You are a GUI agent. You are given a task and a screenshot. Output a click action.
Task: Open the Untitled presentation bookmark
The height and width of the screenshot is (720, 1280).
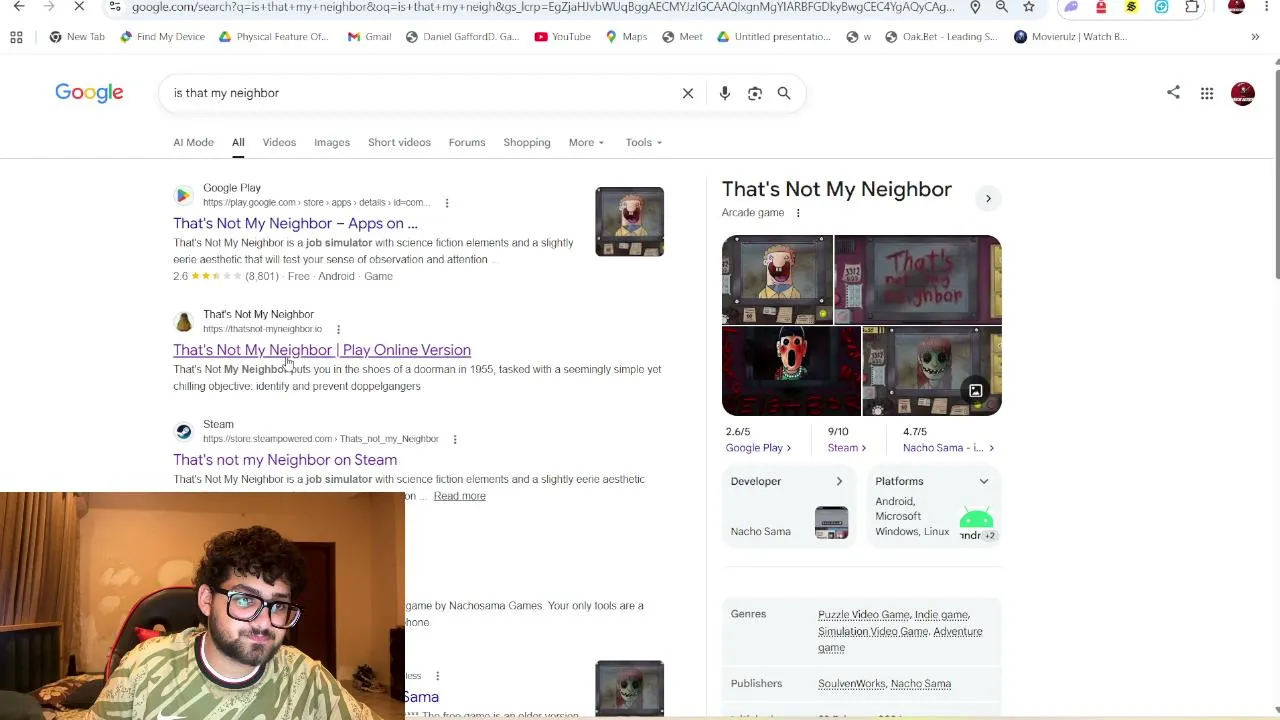coord(773,37)
